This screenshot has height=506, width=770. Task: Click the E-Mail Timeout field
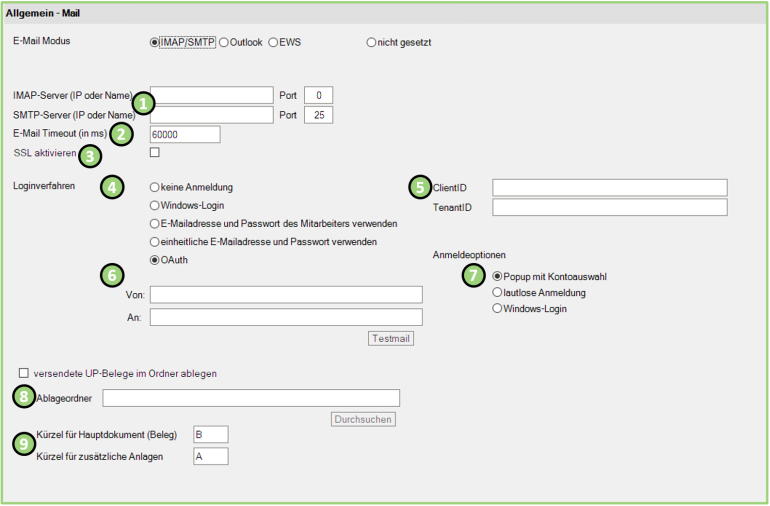pos(185,134)
